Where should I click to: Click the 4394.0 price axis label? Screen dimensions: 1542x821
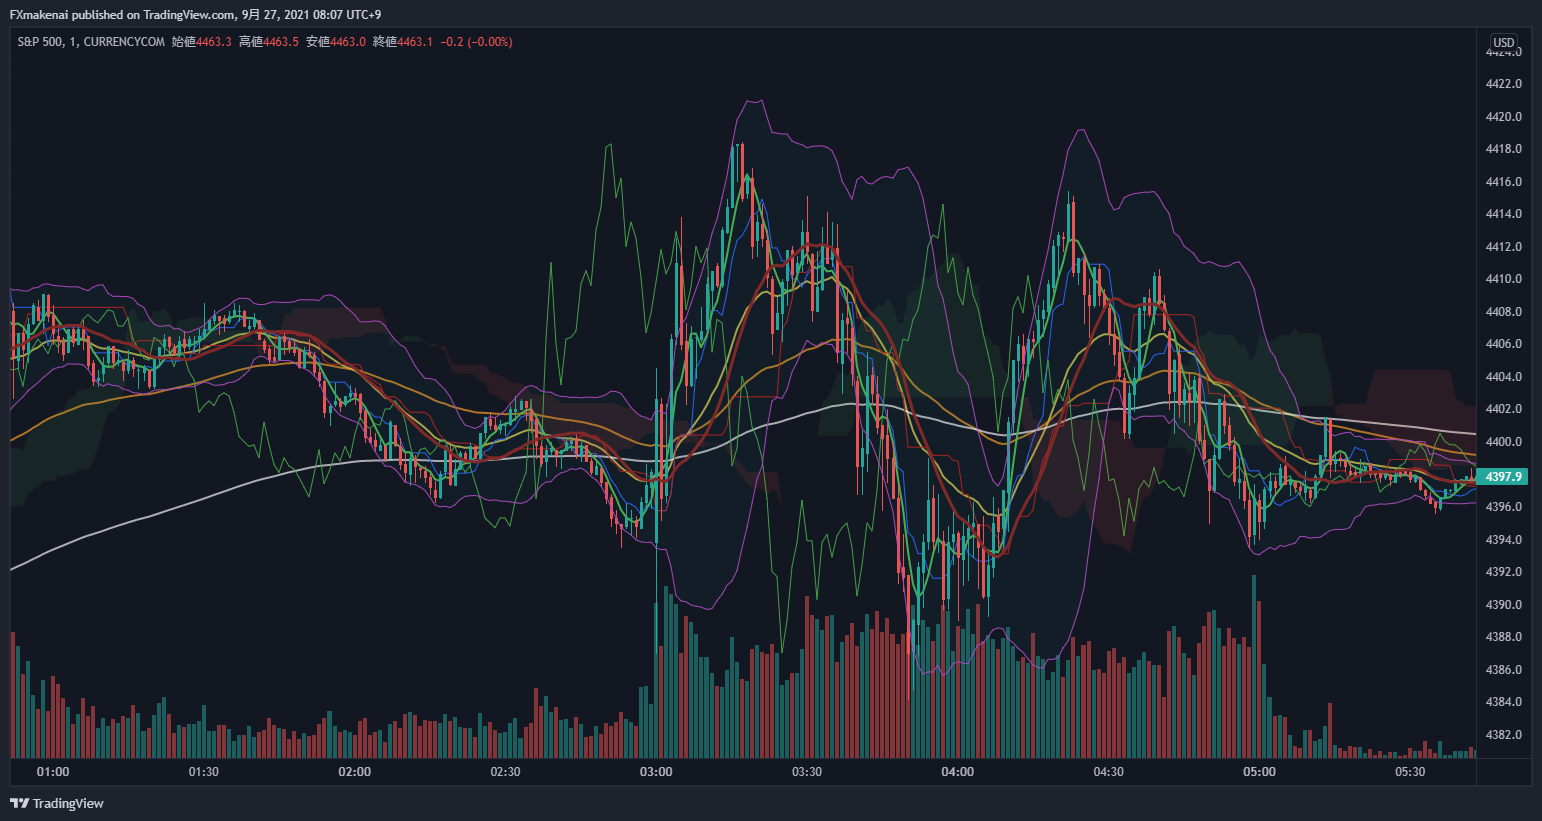click(x=1503, y=540)
